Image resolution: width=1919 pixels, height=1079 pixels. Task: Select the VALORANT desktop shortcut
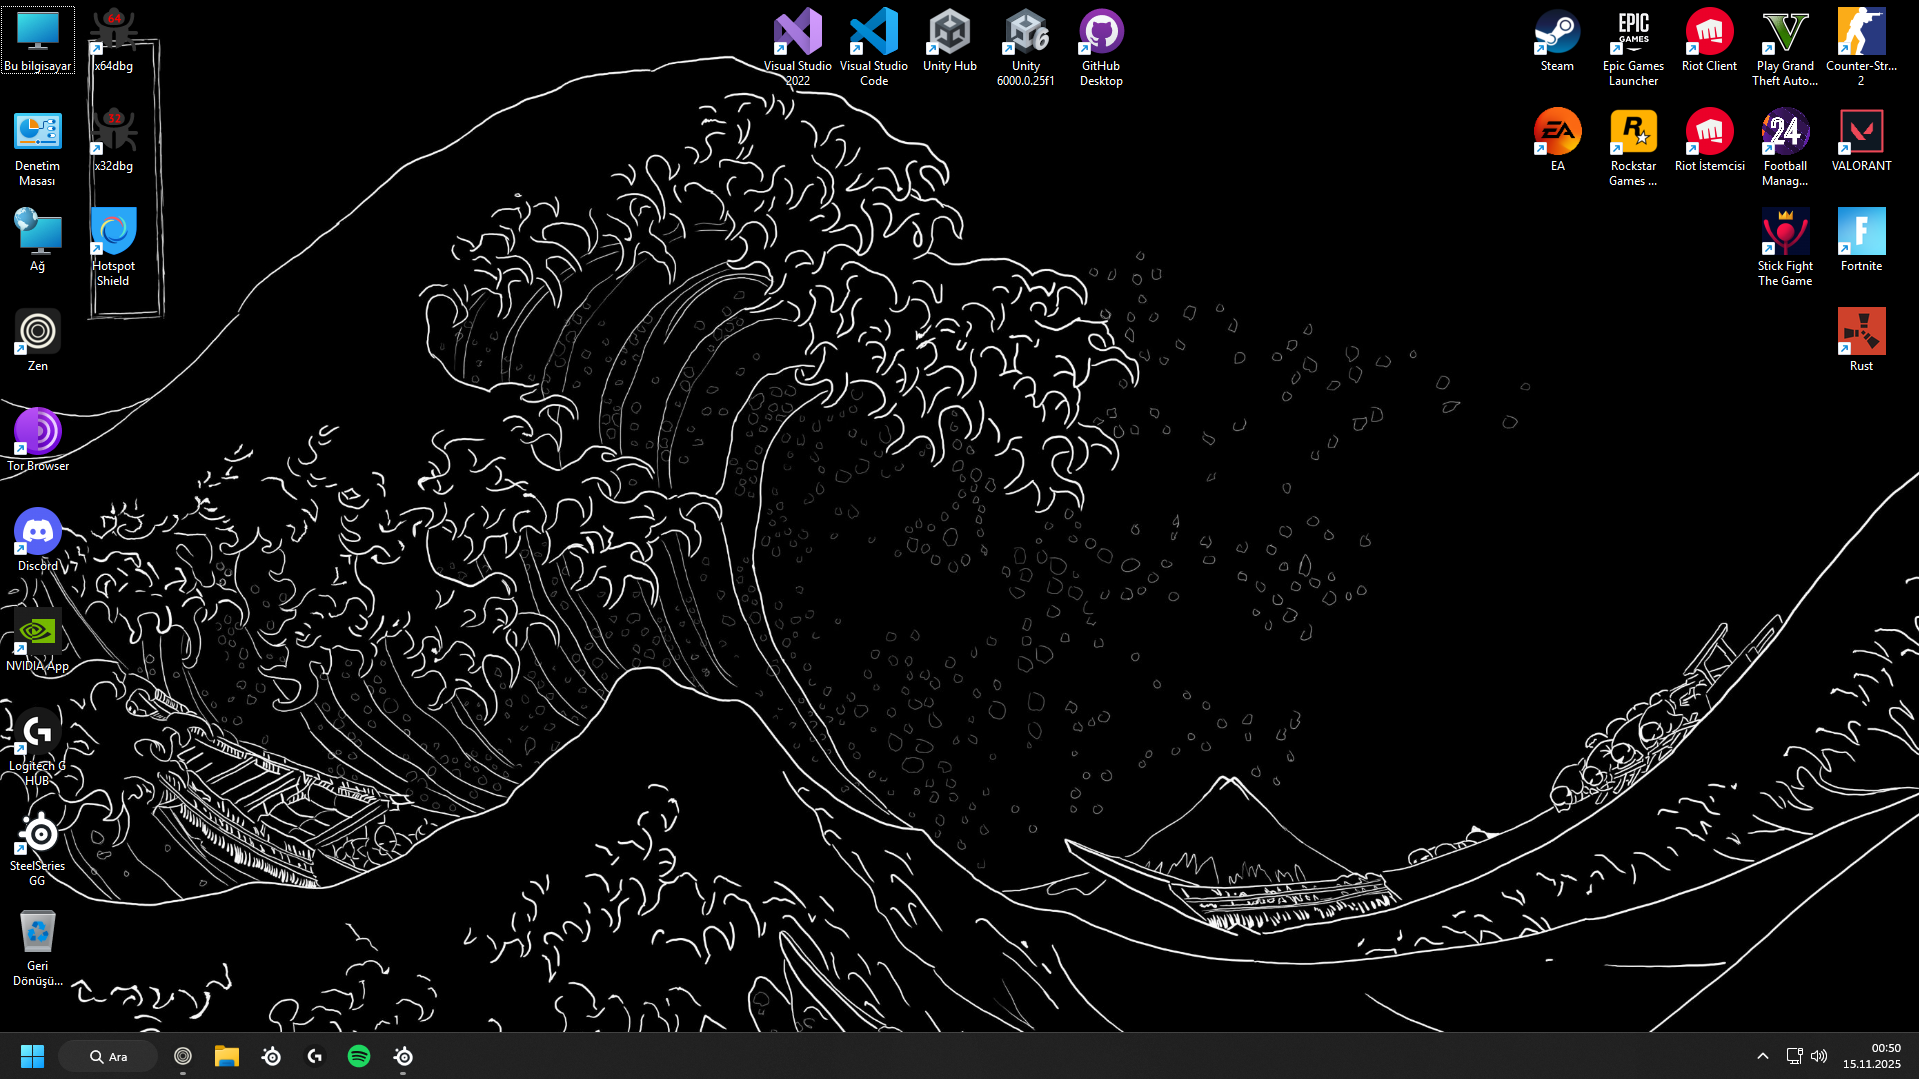pos(1861,140)
